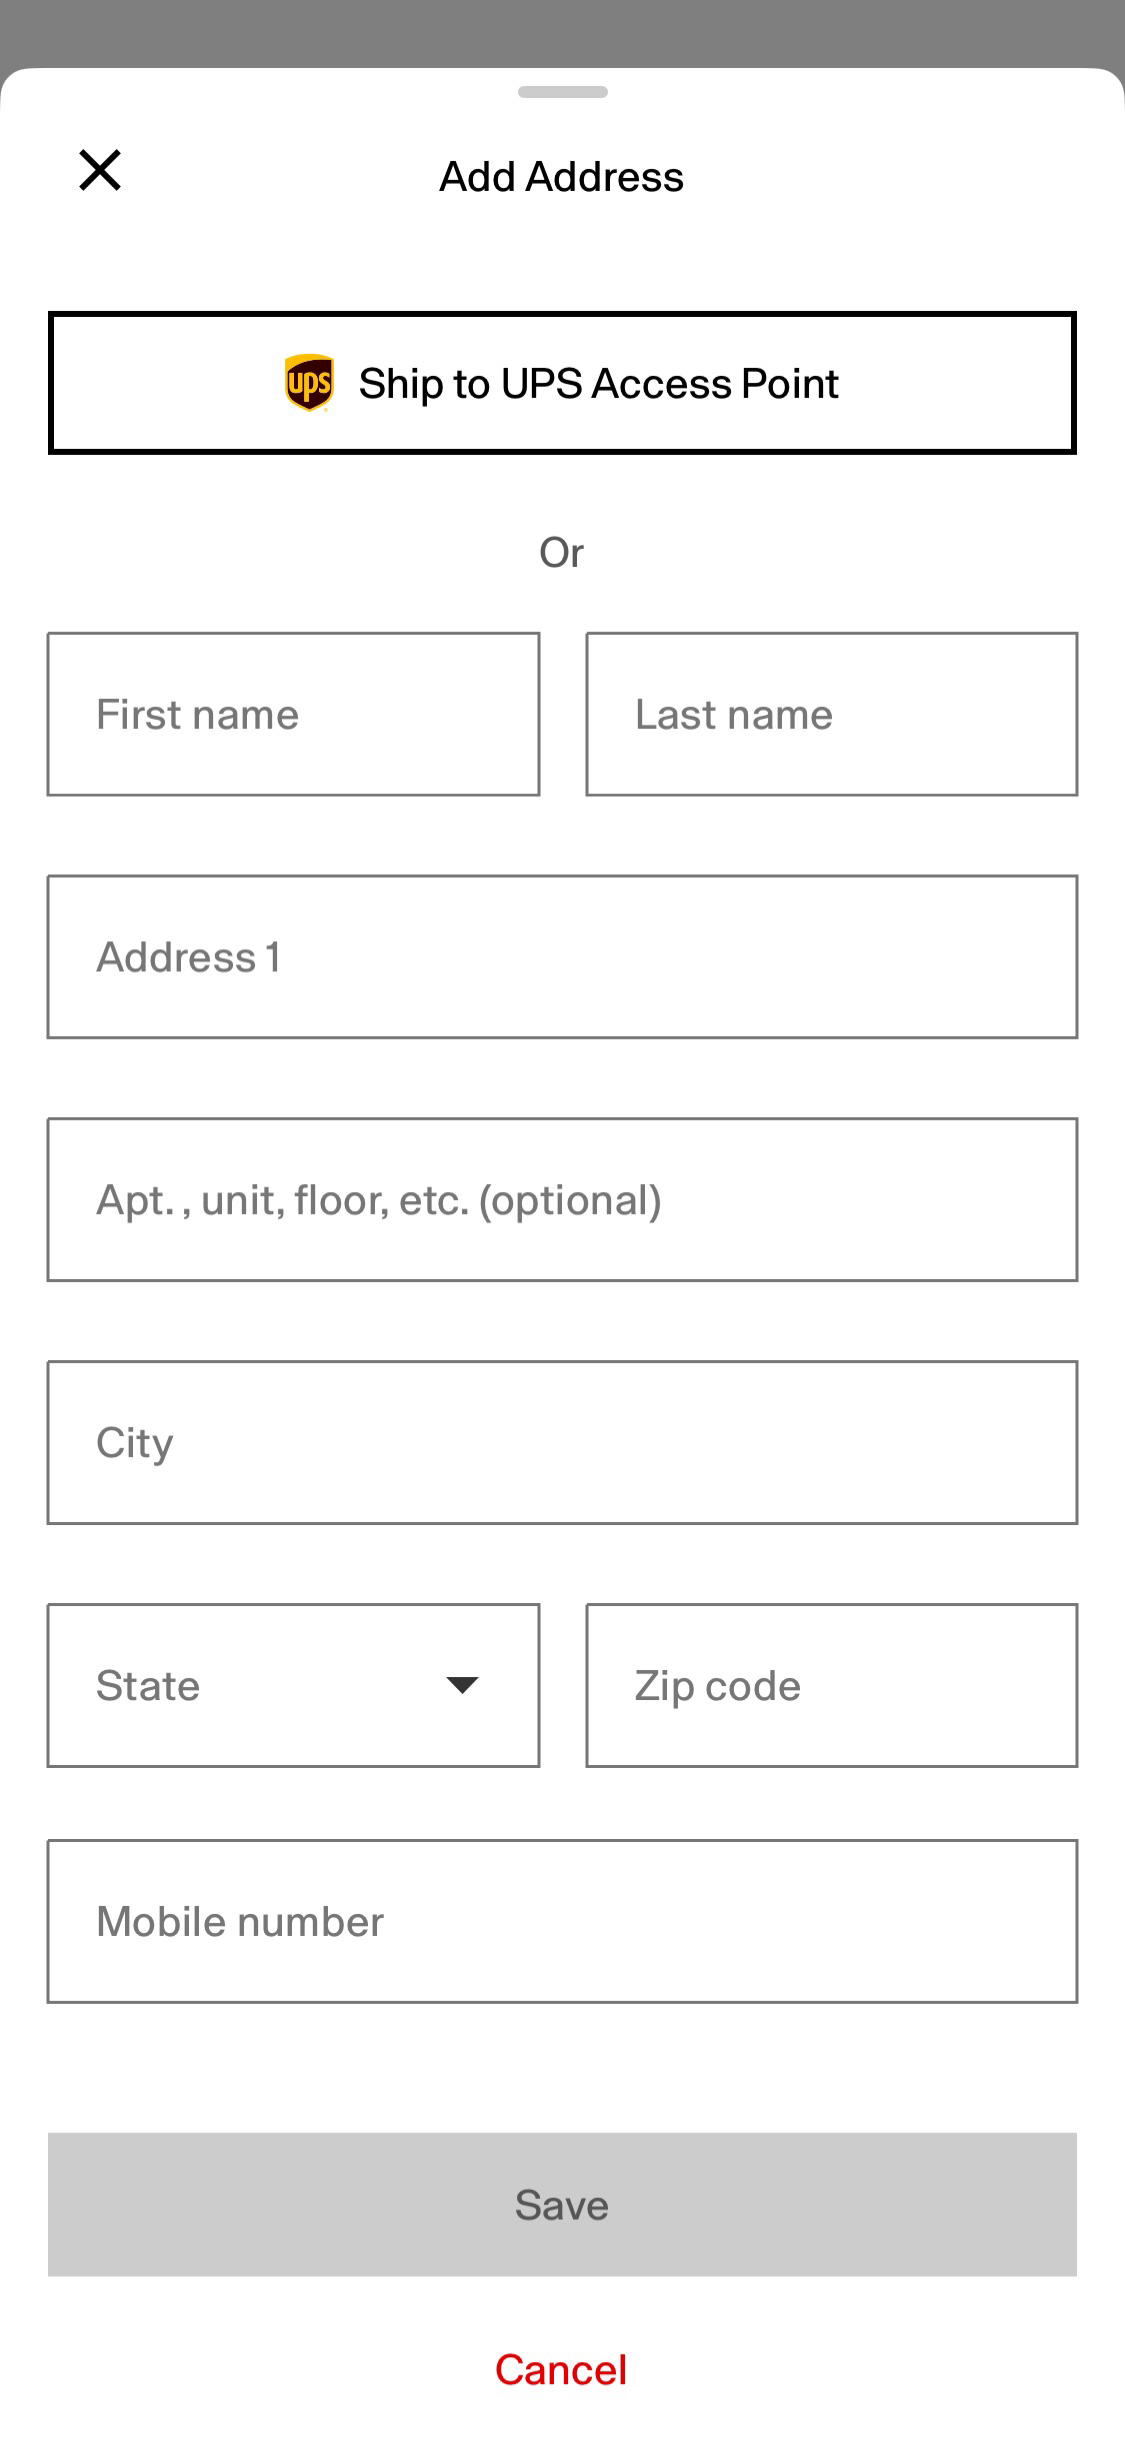Screen dimensions: 1125x2461
Task: Select the Ship to UPS Access Point option
Action: [562, 383]
